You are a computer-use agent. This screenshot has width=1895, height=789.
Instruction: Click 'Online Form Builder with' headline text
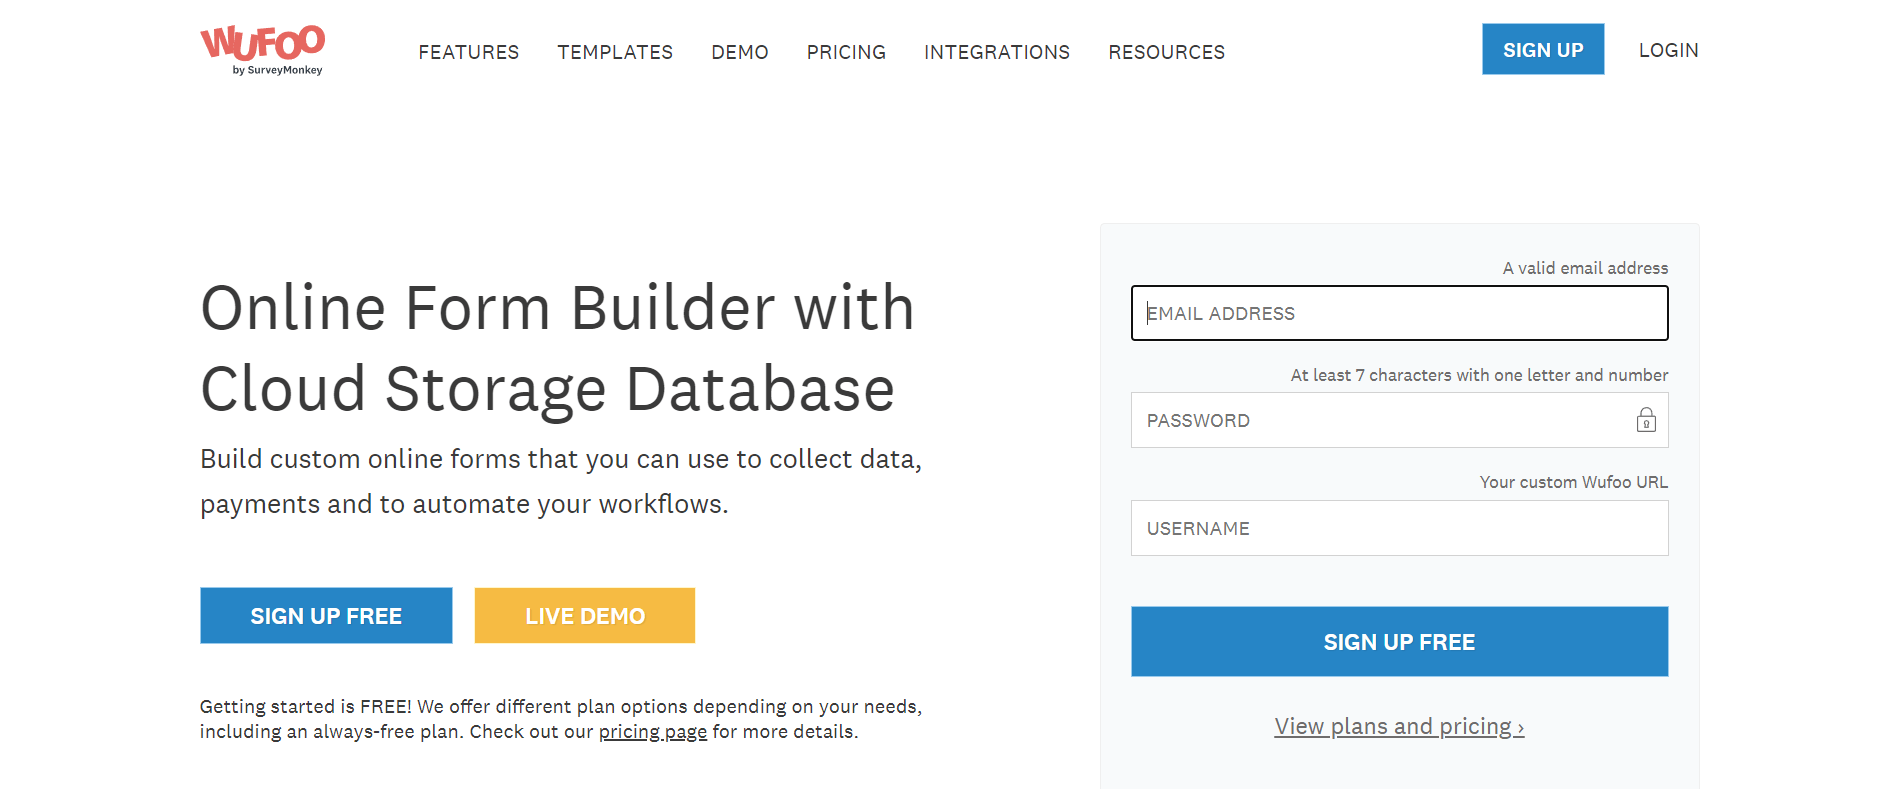[x=557, y=307]
